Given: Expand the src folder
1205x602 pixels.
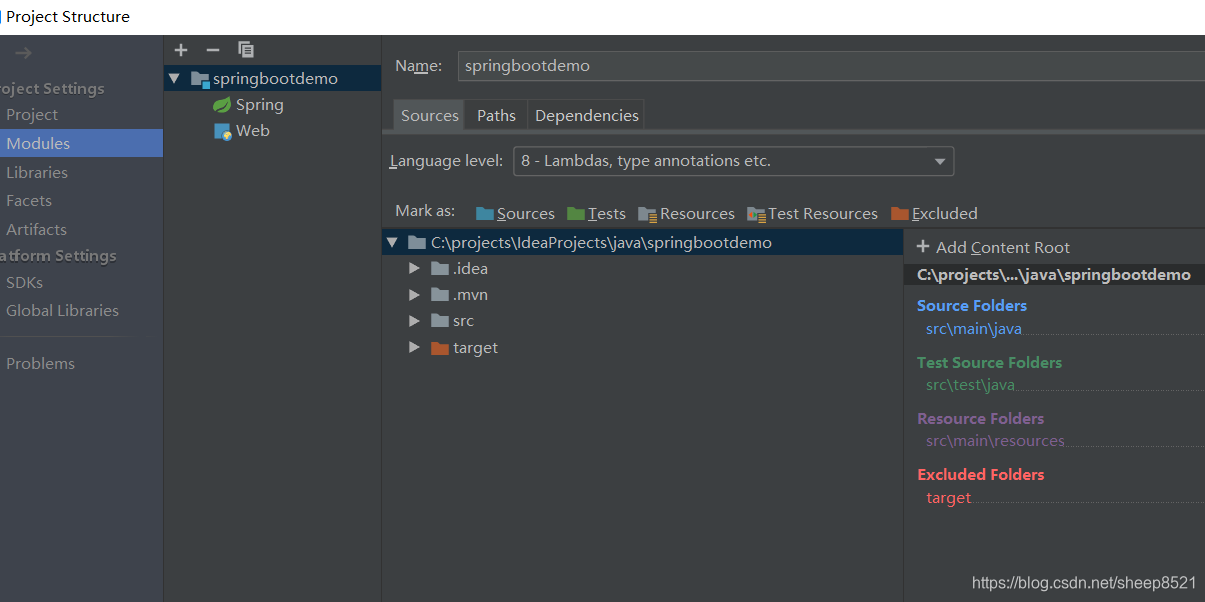Looking at the screenshot, I should coord(414,321).
